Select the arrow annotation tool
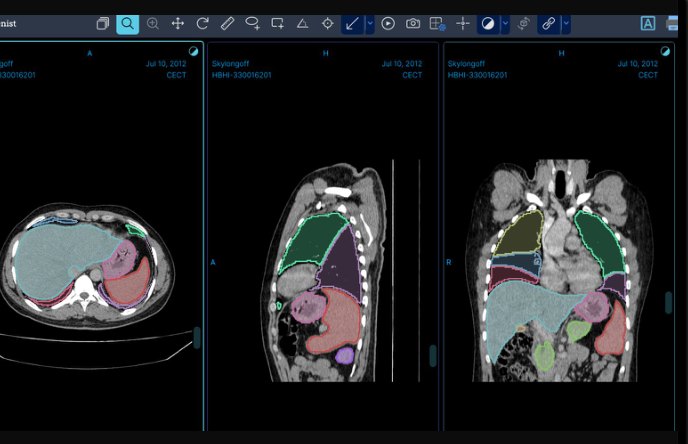Image resolution: width=688 pixels, height=444 pixels. [x=352, y=24]
